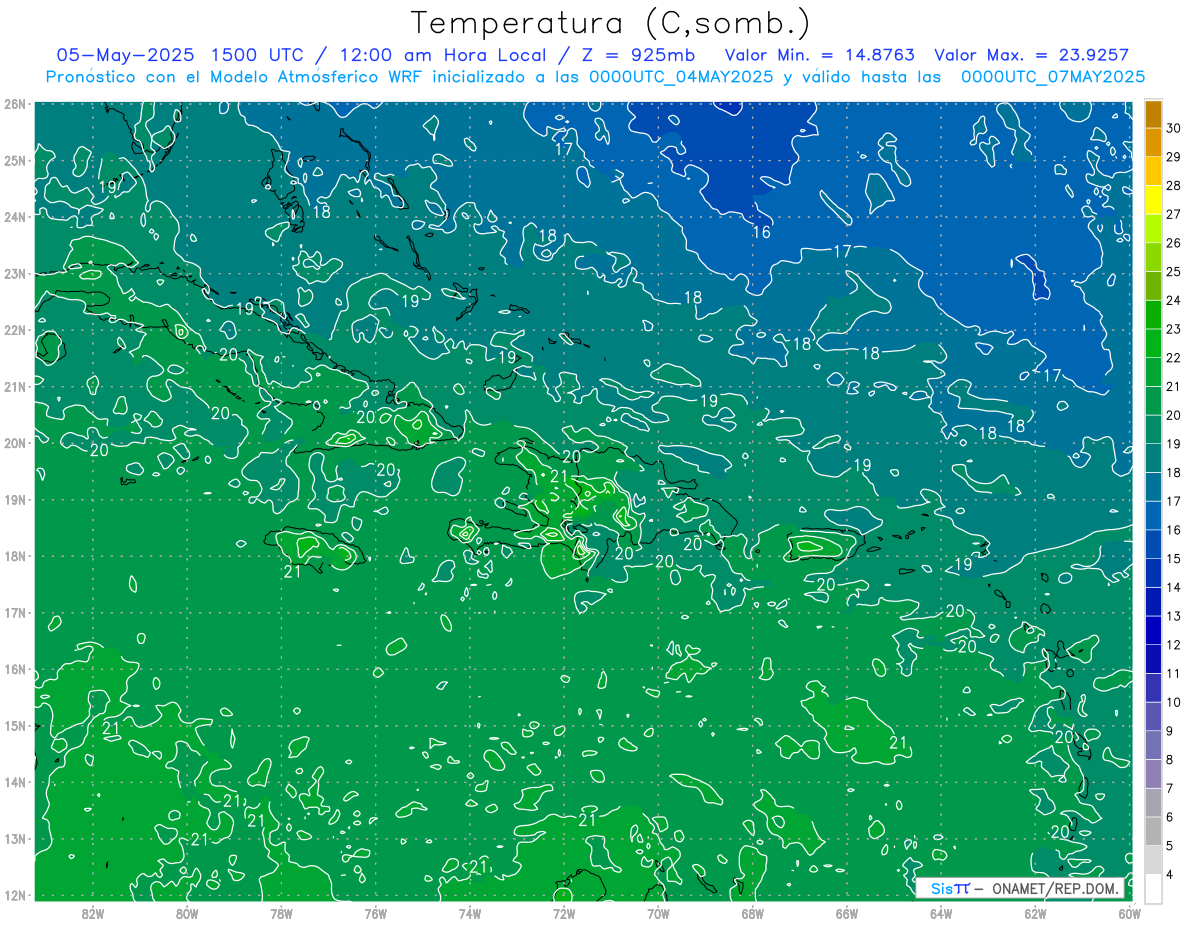Click the '14N' latitude label
The image size is (1200, 927).
pyautogui.click(x=15, y=782)
